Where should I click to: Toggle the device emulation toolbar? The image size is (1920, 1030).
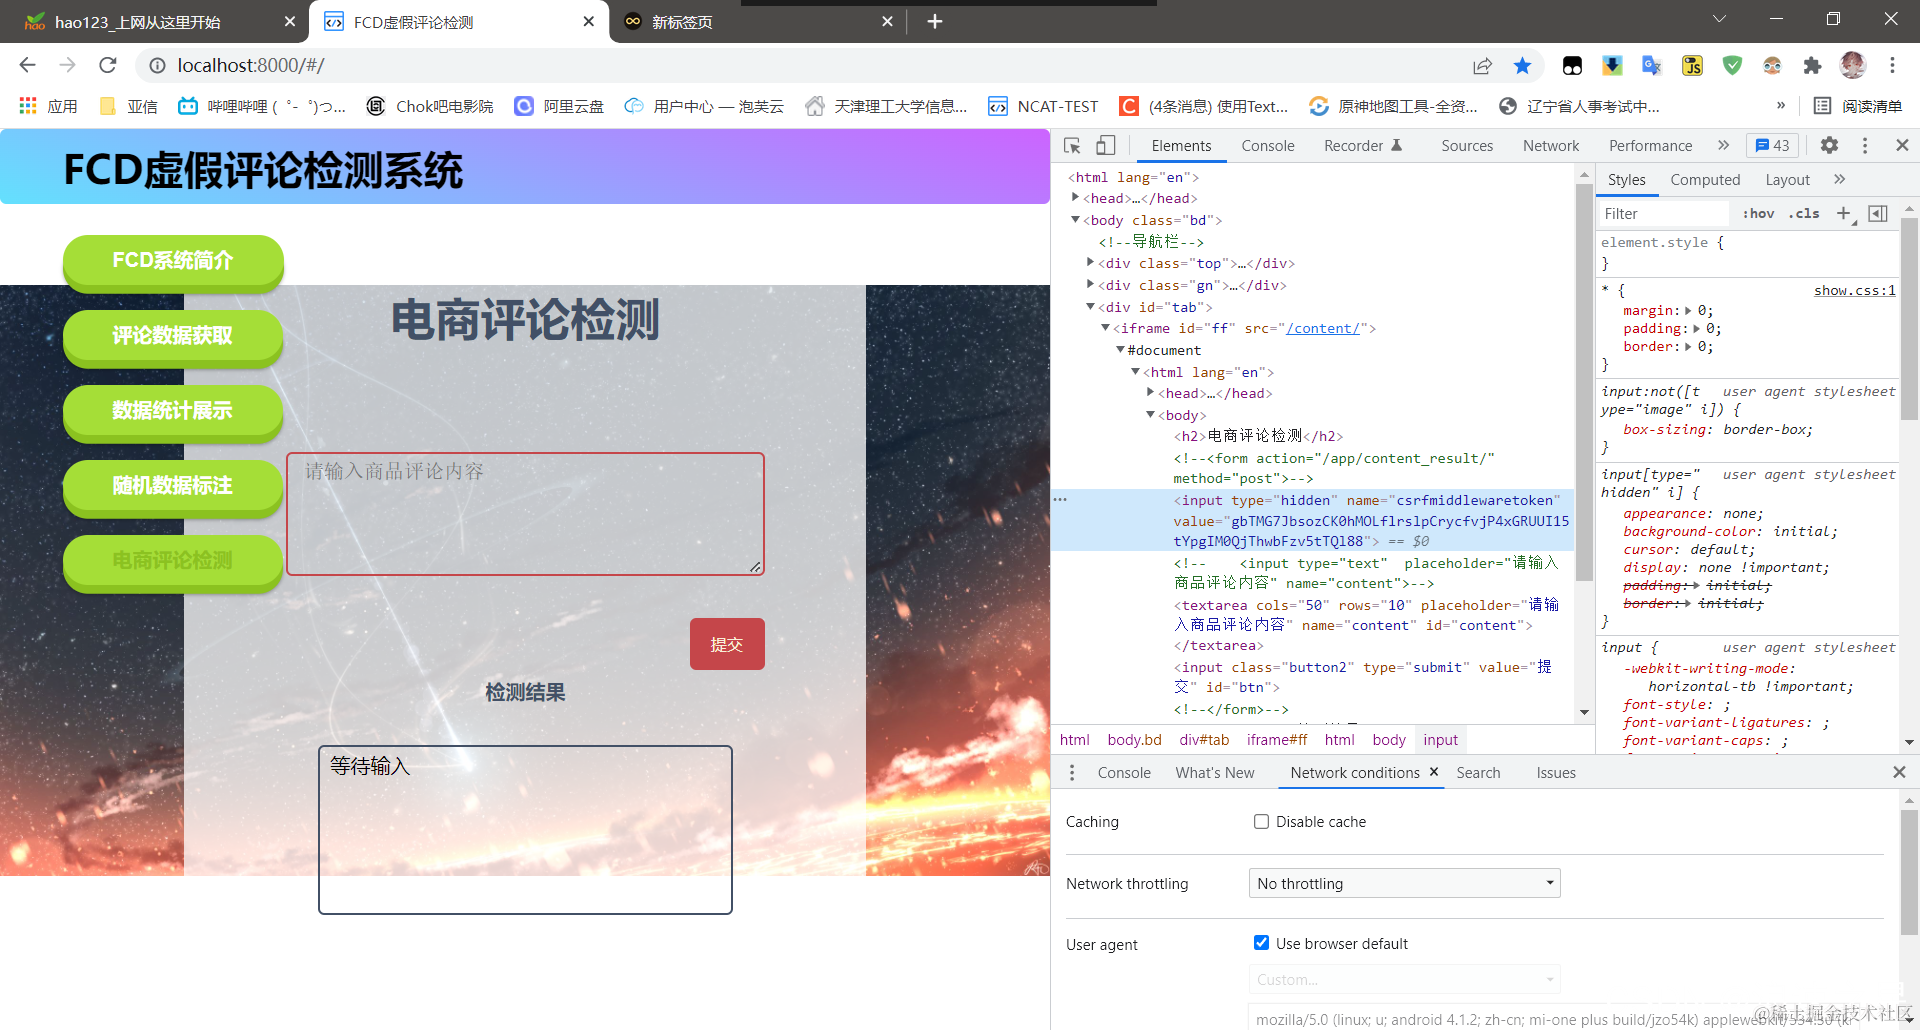[1104, 146]
